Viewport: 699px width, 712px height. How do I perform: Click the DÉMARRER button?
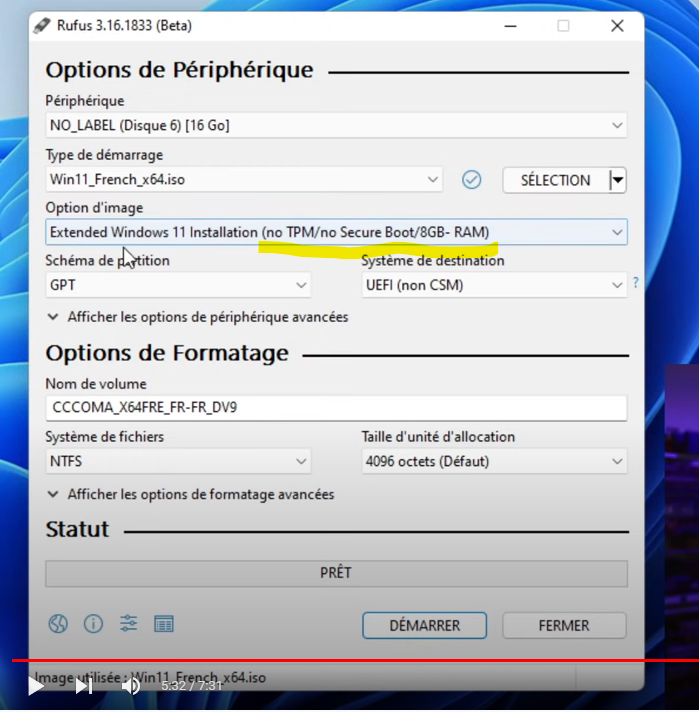(x=424, y=625)
